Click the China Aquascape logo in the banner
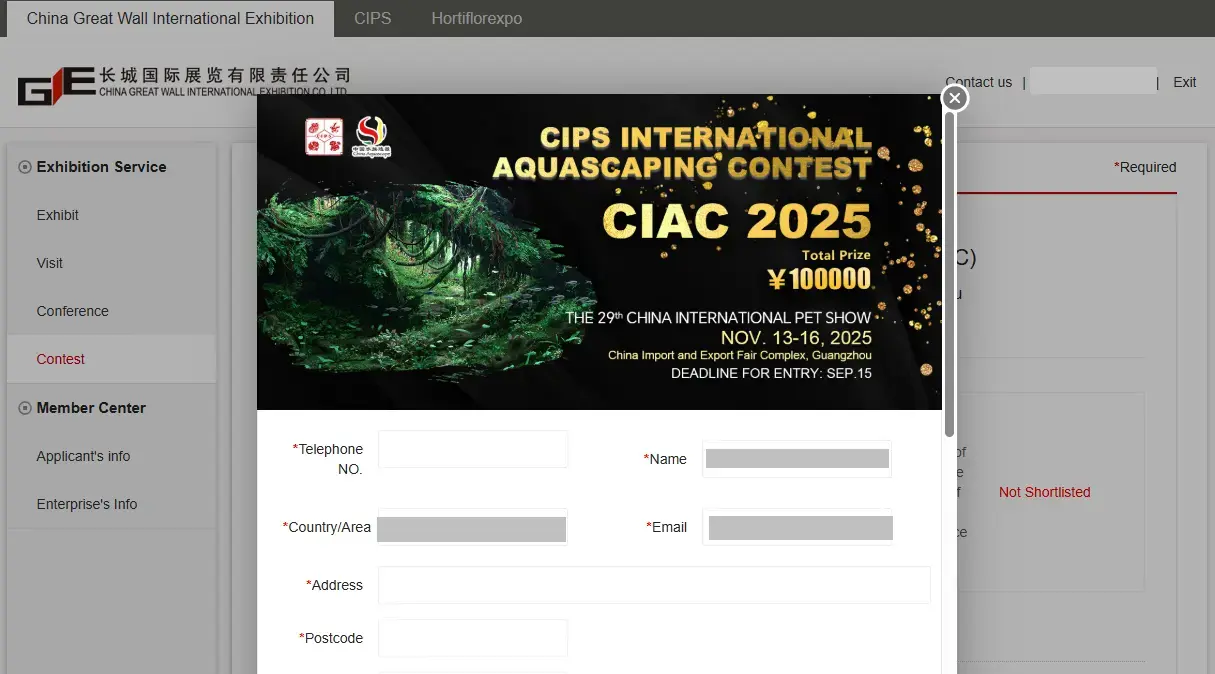Viewport: 1215px width, 674px height. pos(372,137)
